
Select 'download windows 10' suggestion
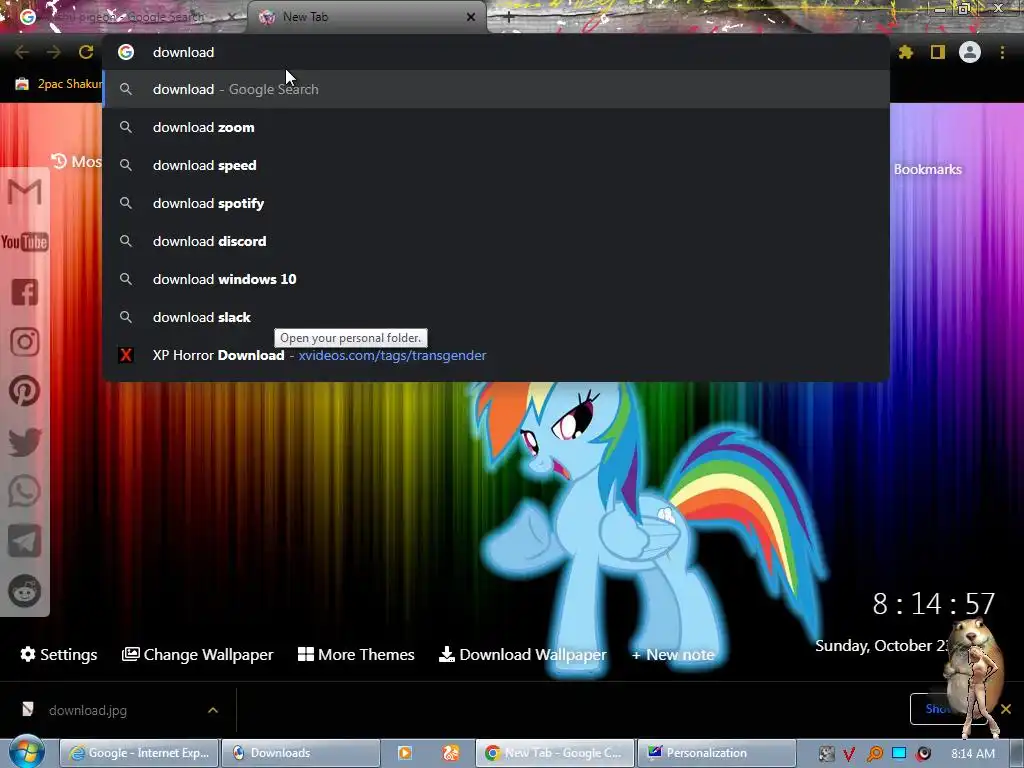[496, 279]
